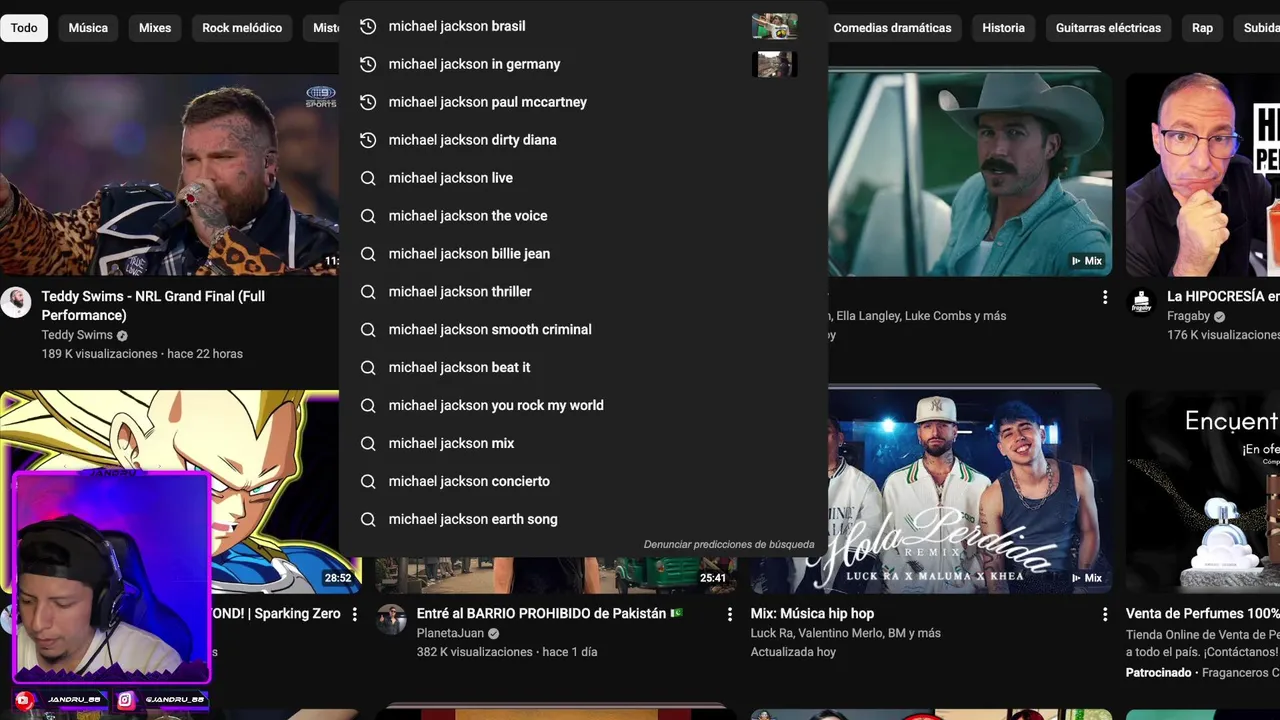Select 'Comedias dramáticas' filter chip

(892, 28)
